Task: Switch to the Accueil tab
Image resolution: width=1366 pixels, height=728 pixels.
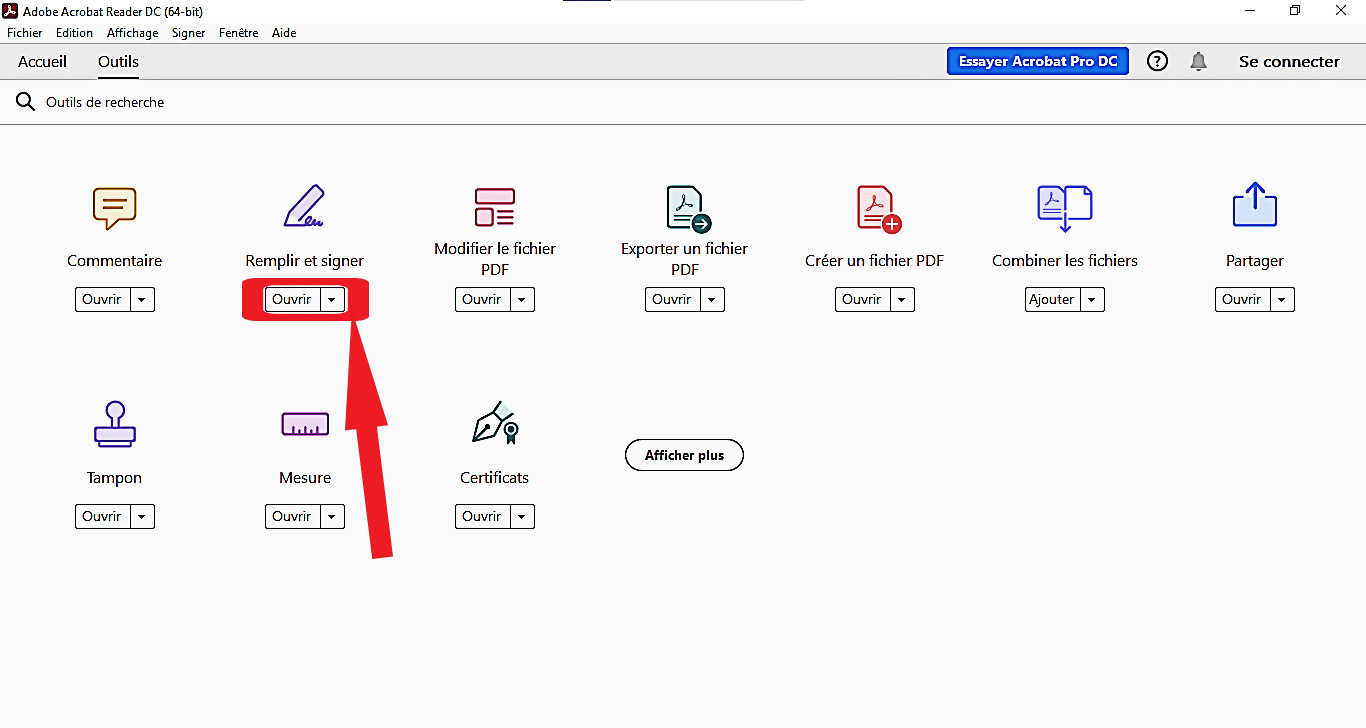Action: coord(42,61)
